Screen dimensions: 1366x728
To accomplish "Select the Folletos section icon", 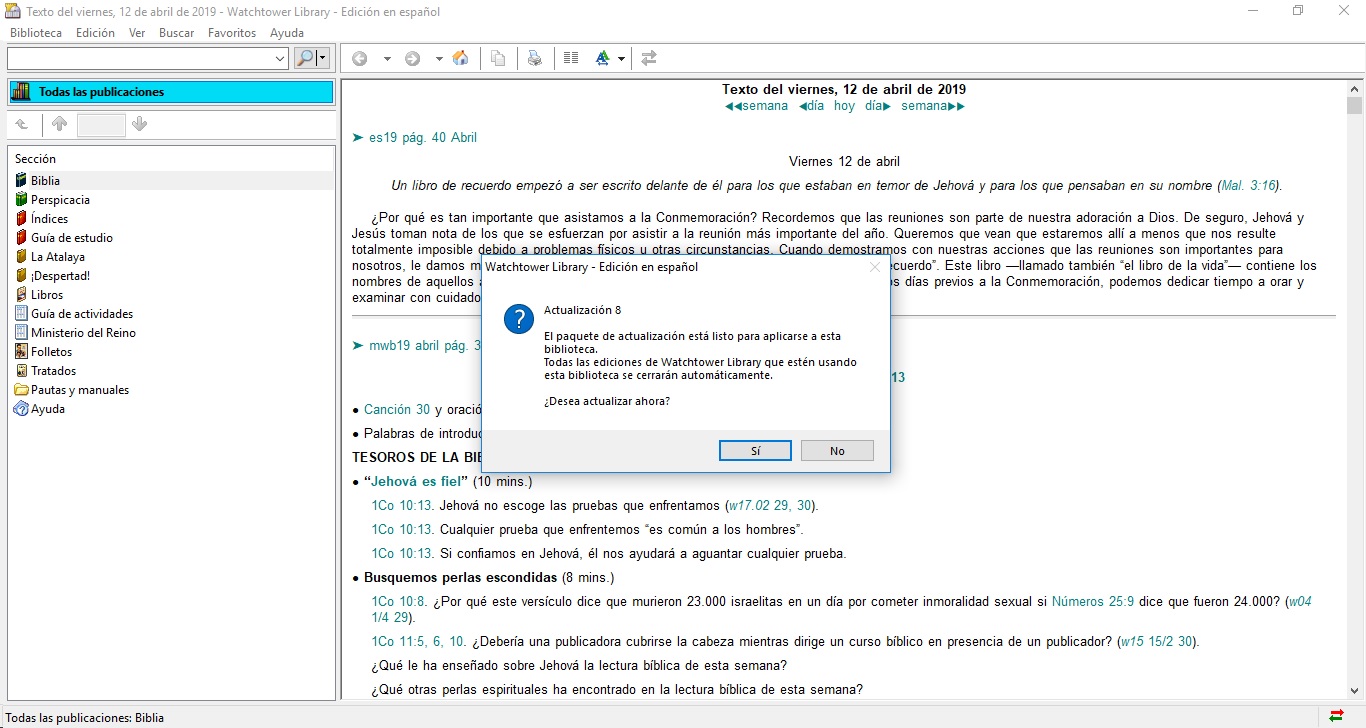I will 21,352.
